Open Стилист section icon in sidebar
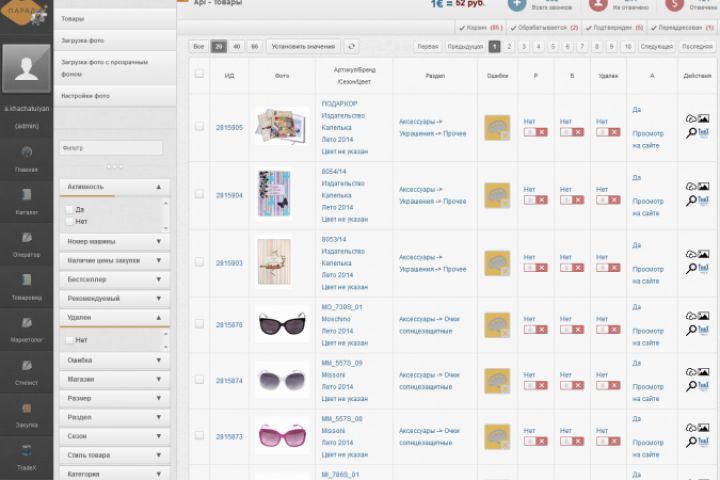Viewport: 720px width, 480px height. point(27,365)
